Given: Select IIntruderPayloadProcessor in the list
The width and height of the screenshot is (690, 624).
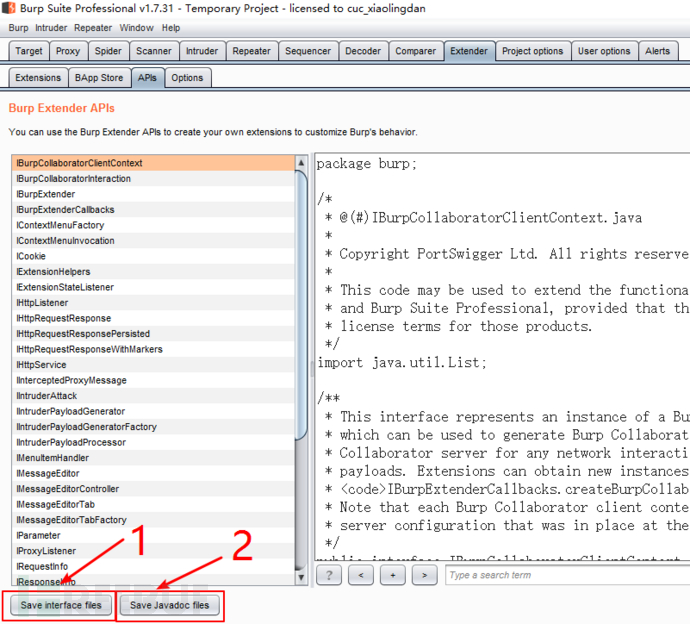Looking at the screenshot, I should (x=153, y=442).
